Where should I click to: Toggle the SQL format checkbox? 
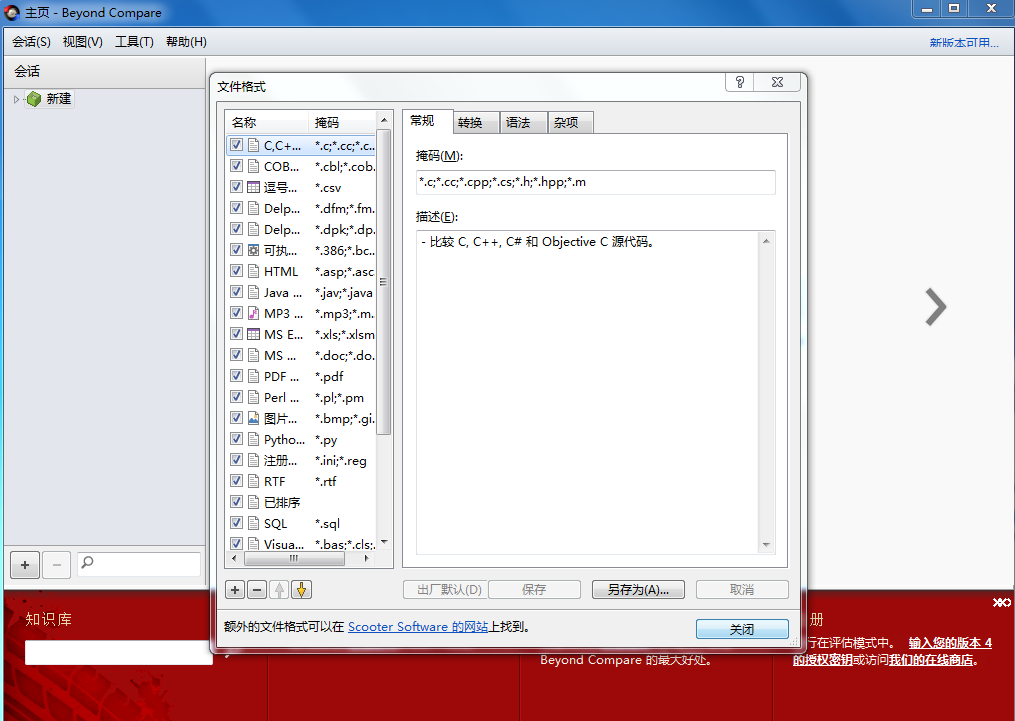pos(236,523)
